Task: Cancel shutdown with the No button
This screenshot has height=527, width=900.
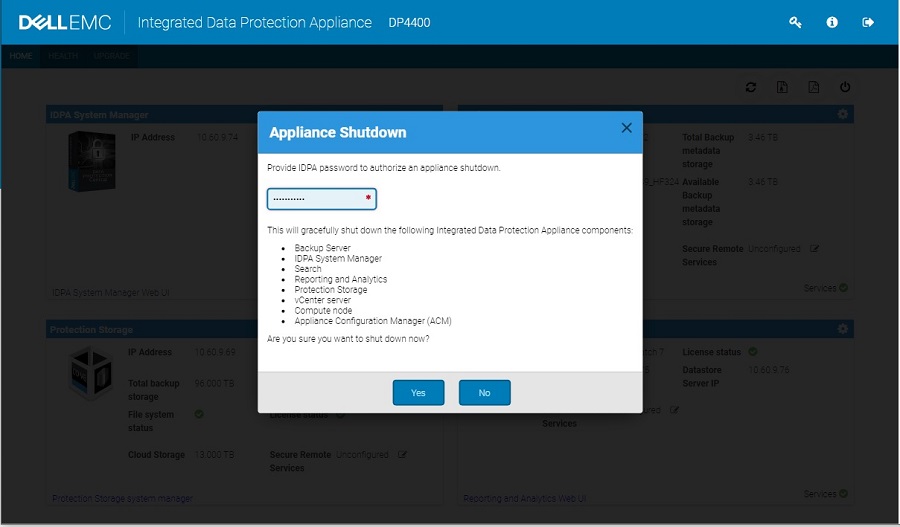Action: pos(484,393)
